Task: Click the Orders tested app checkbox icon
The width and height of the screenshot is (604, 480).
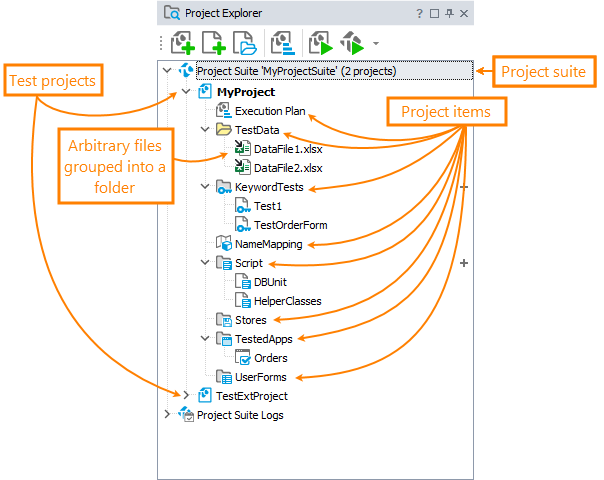Action: pyautogui.click(x=243, y=358)
